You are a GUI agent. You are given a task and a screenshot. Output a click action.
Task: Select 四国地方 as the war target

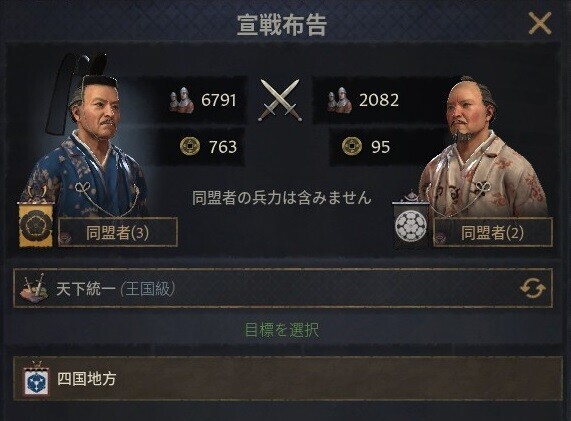288,379
